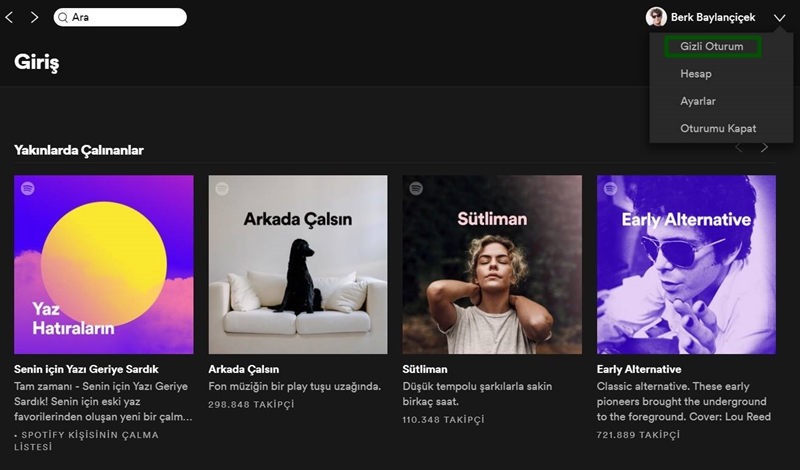Image resolution: width=800 pixels, height=470 pixels.
Task: Open the Yaz Hatıraların playlist cover
Action: pos(104,264)
